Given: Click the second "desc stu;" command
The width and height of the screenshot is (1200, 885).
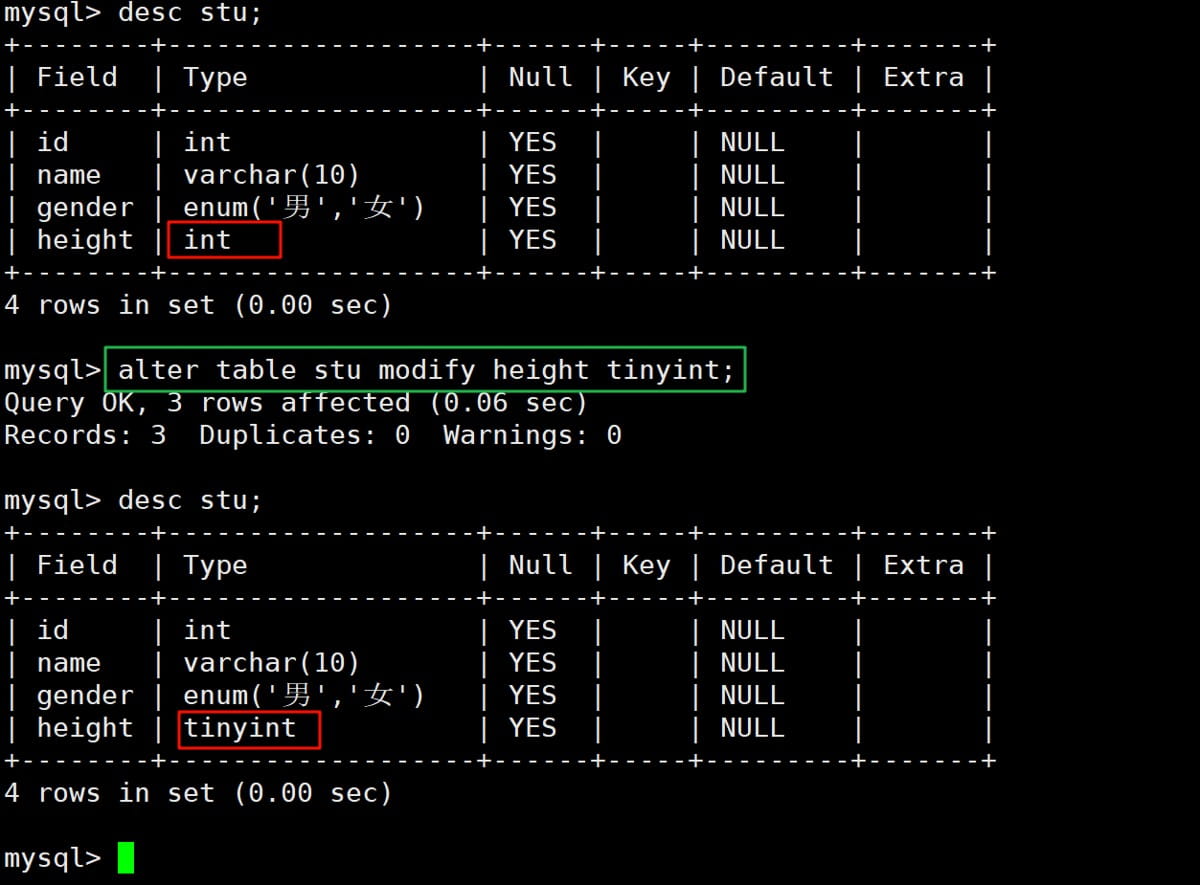Looking at the screenshot, I should [x=190, y=500].
